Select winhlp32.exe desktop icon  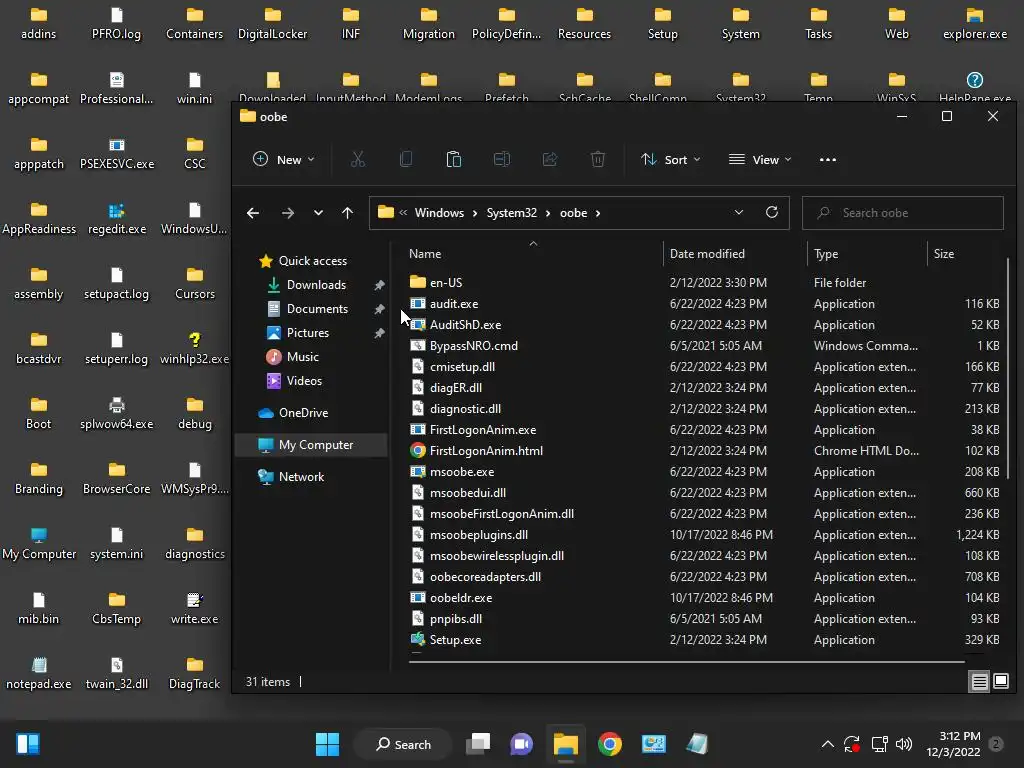[x=195, y=349]
